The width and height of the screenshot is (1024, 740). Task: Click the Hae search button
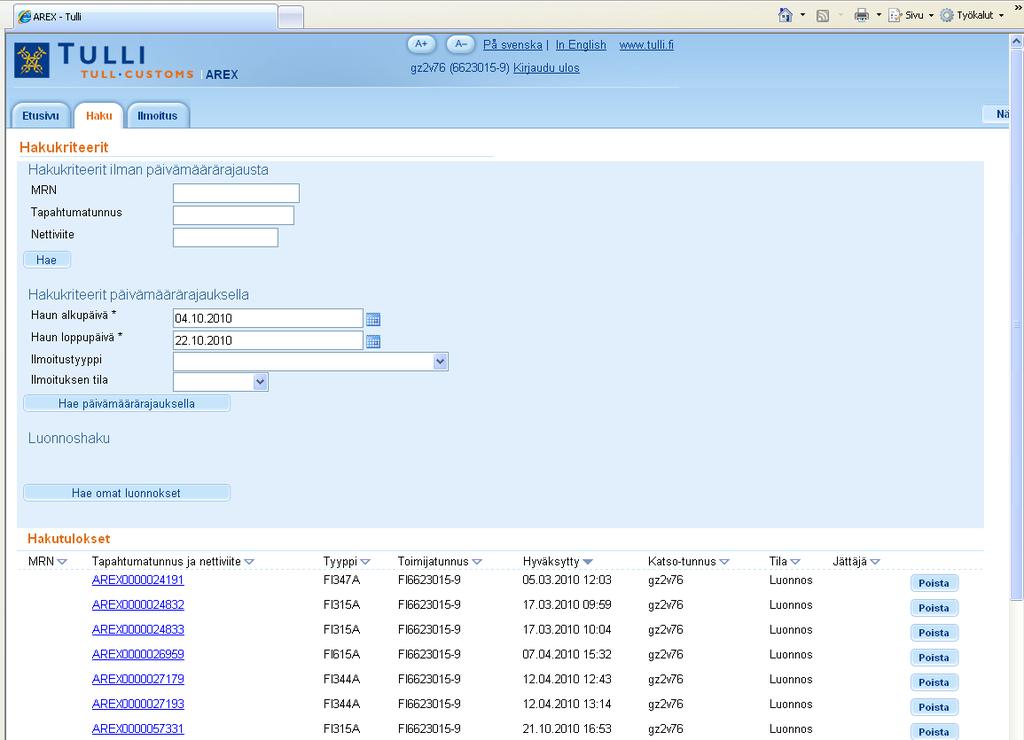46,260
